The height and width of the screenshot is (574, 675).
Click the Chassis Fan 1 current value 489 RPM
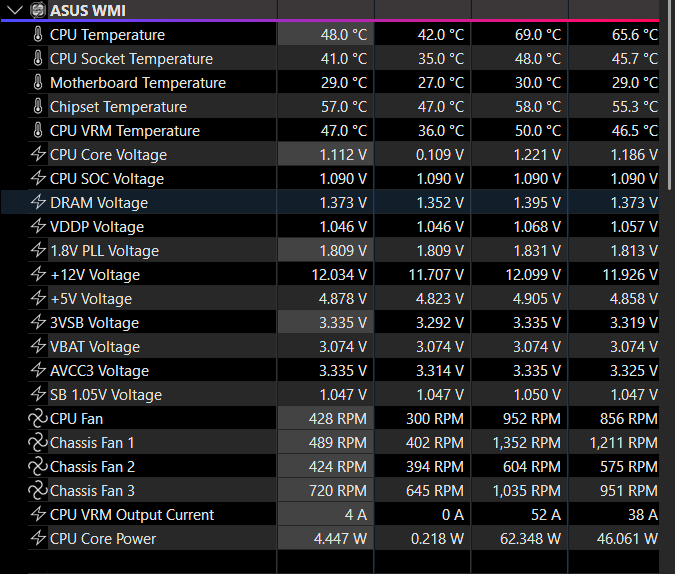click(338, 443)
